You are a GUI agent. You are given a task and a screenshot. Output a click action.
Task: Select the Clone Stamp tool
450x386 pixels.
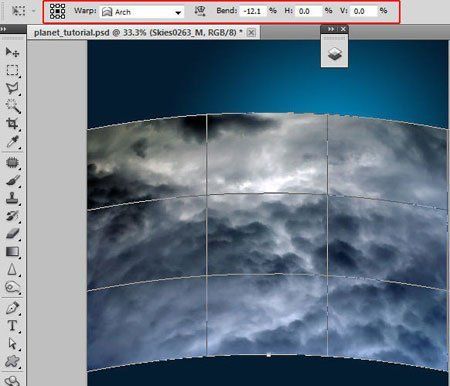tap(12, 198)
